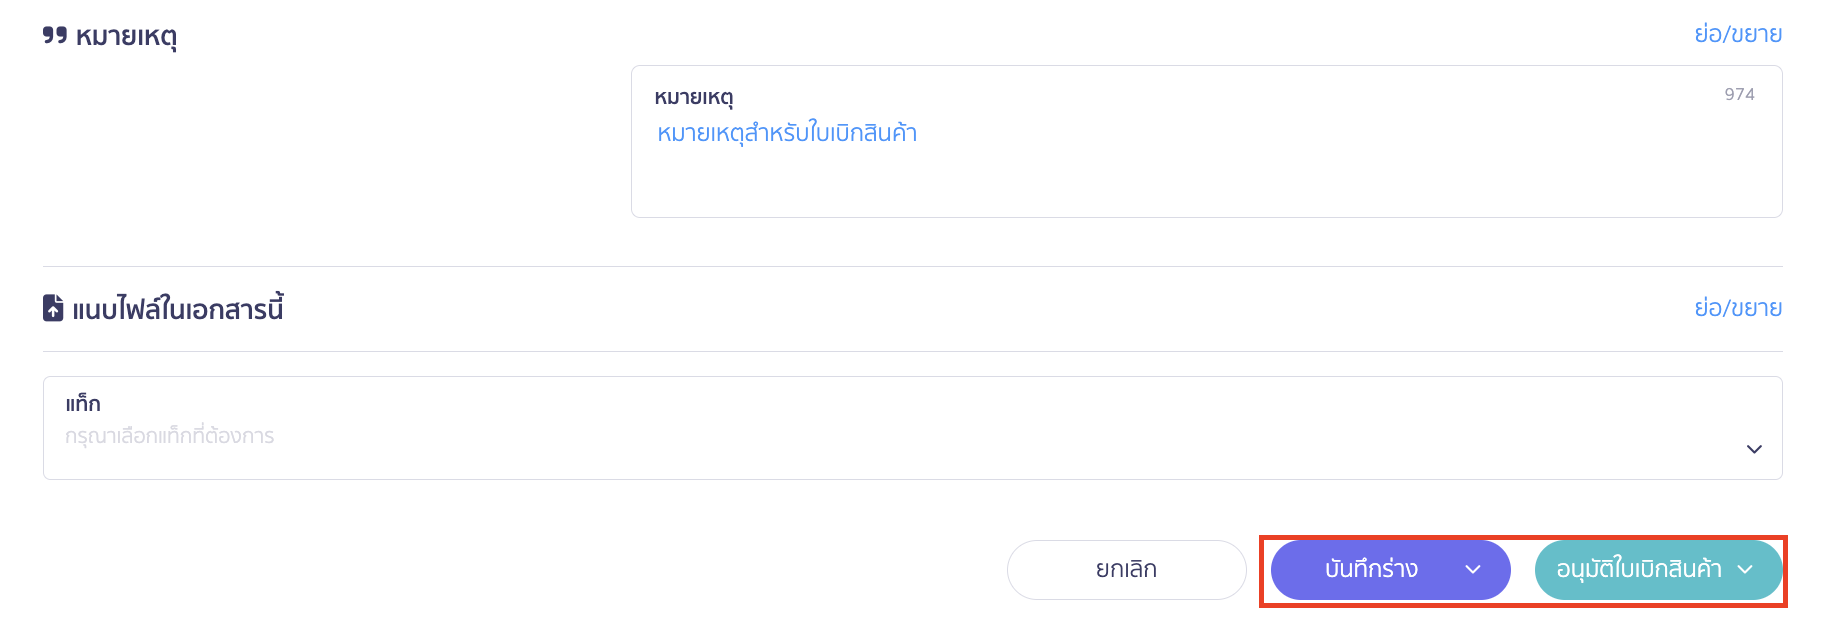
Task: Collapse the หมายเหตุ section using ย่อ/ขยาย
Action: [1741, 33]
